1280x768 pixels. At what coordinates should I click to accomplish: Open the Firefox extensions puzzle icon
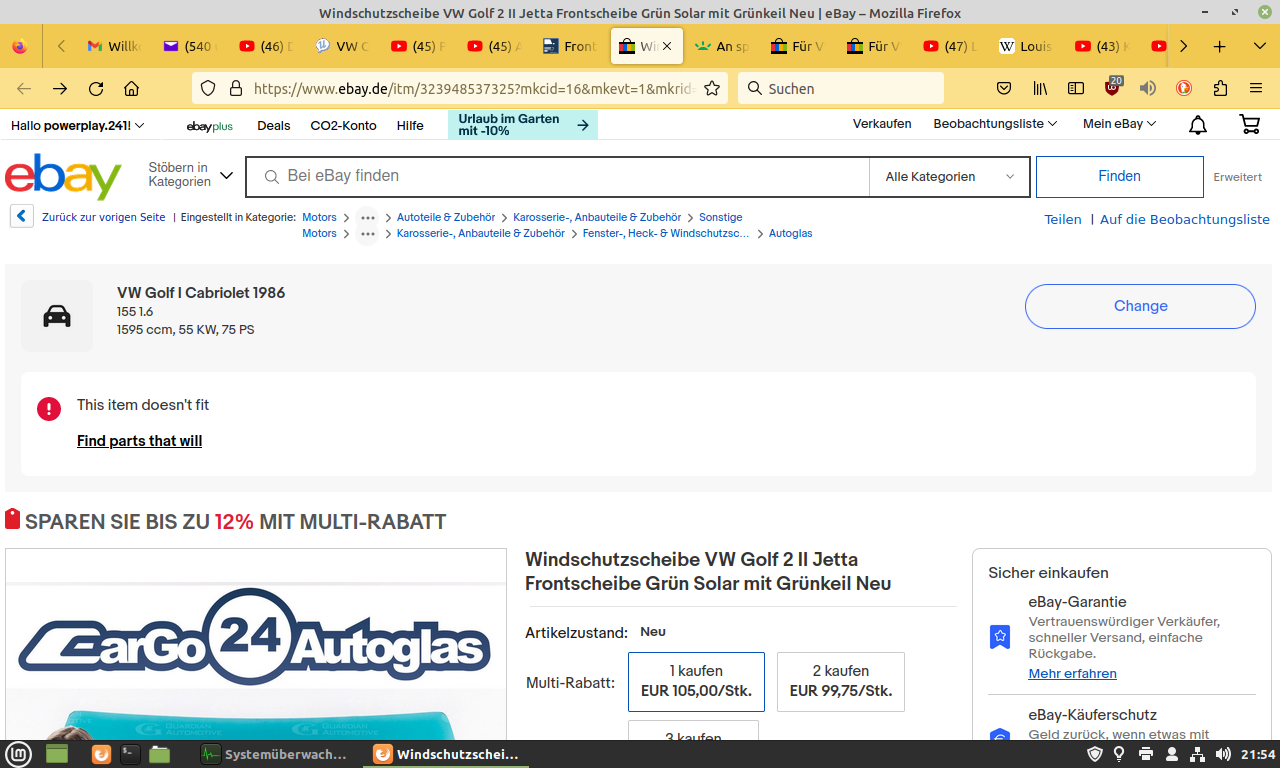[1220, 88]
